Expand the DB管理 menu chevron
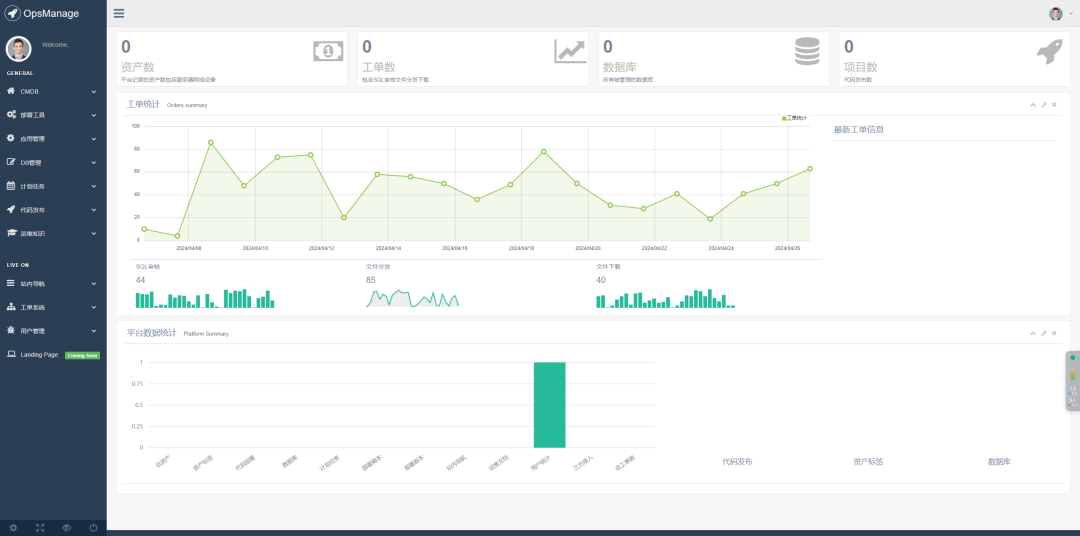1080x536 pixels. (x=94, y=162)
